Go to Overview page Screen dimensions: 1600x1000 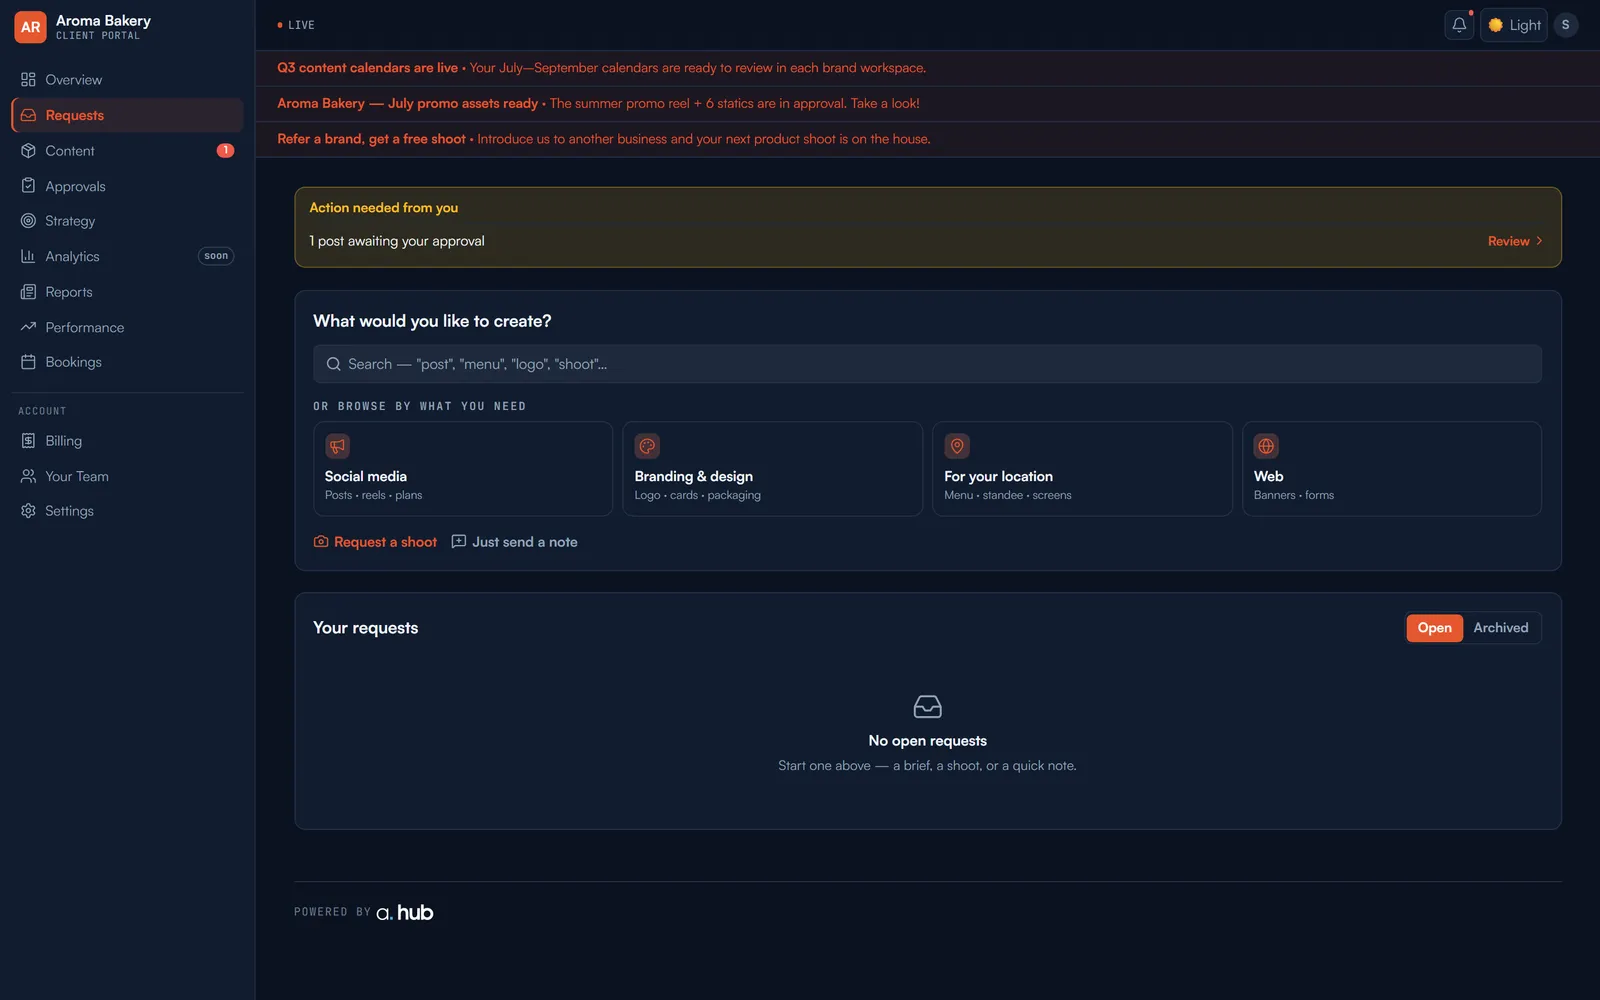coord(127,80)
